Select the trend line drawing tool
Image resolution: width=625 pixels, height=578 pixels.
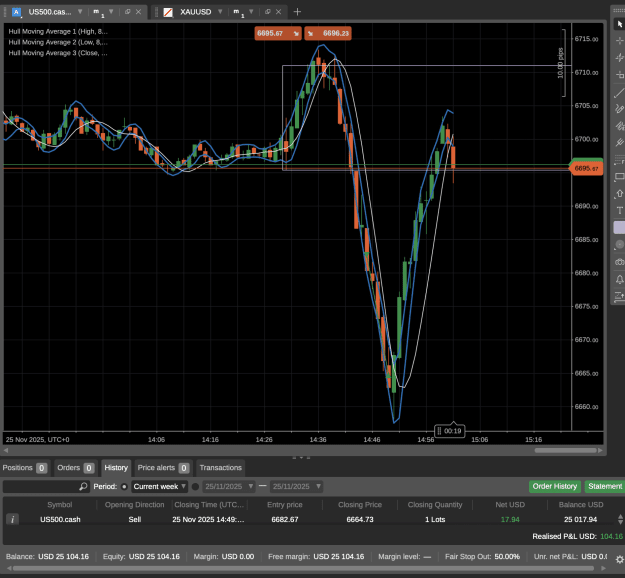[x=619, y=93]
